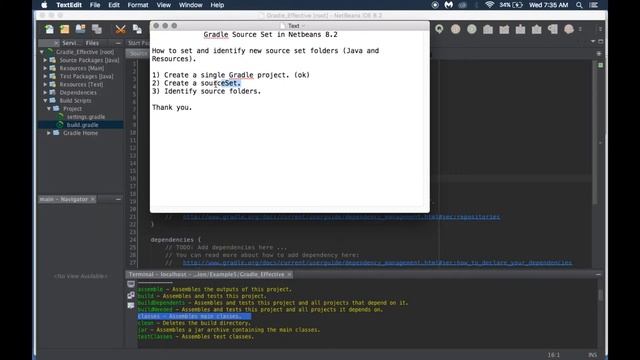
Task: Open Spotlight search in menu bar
Action: tap(579, 5)
